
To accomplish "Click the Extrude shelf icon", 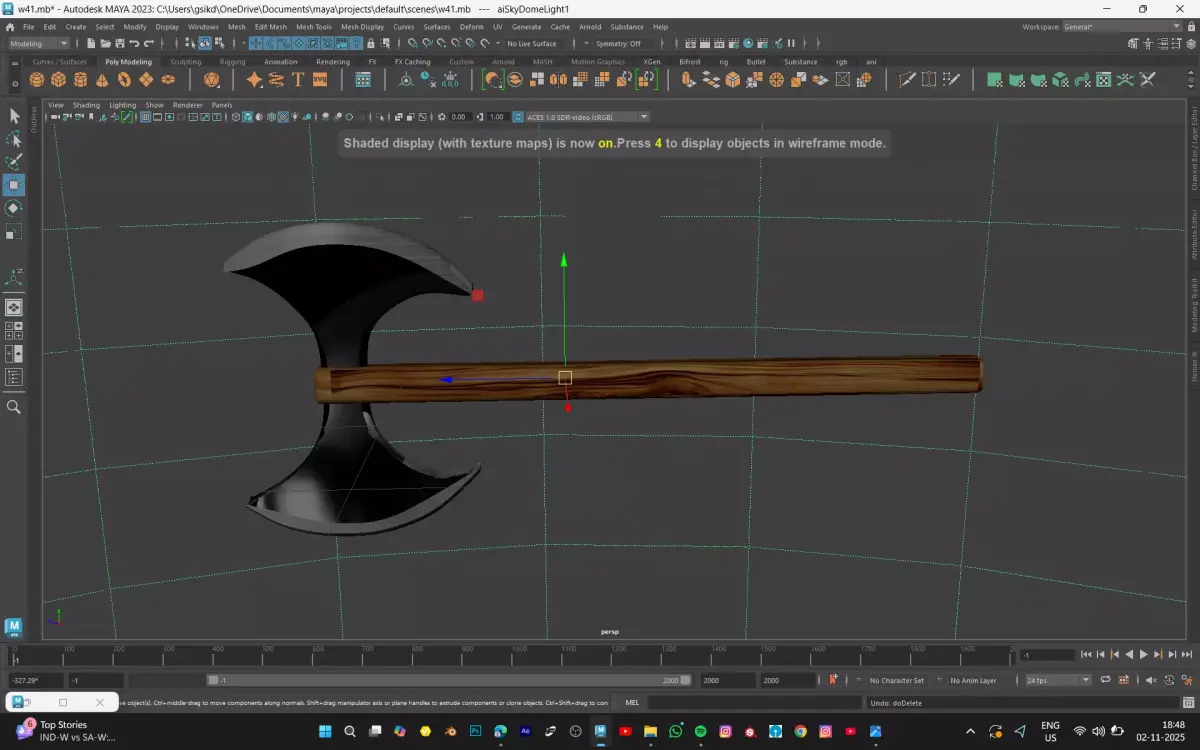I will click(689, 79).
